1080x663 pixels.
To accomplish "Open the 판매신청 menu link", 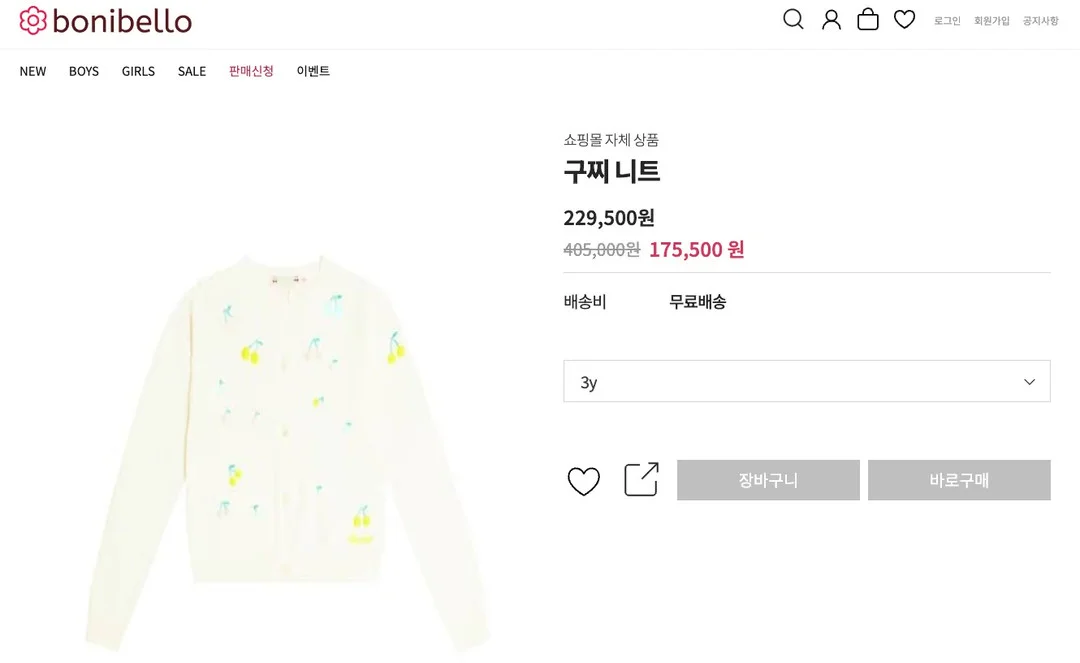I will click(x=251, y=71).
